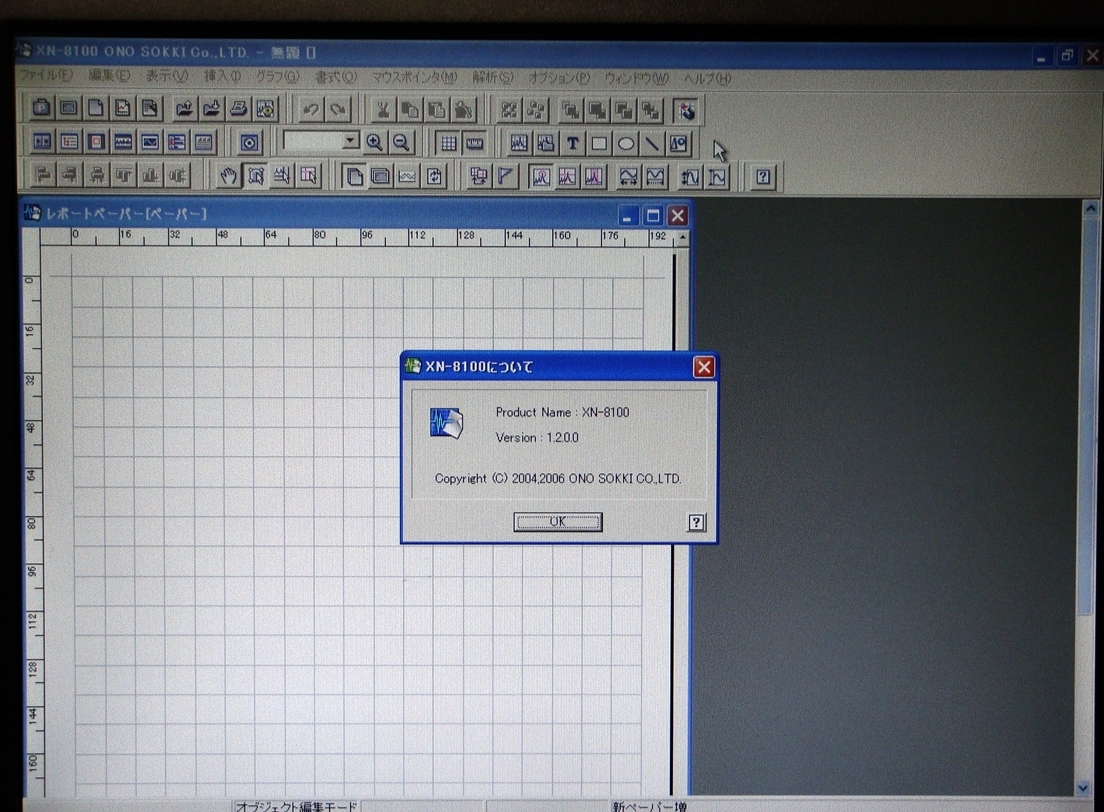Screen dimensions: 1104x812
Task: Create a new blank page with the page icon
Action: point(95,107)
